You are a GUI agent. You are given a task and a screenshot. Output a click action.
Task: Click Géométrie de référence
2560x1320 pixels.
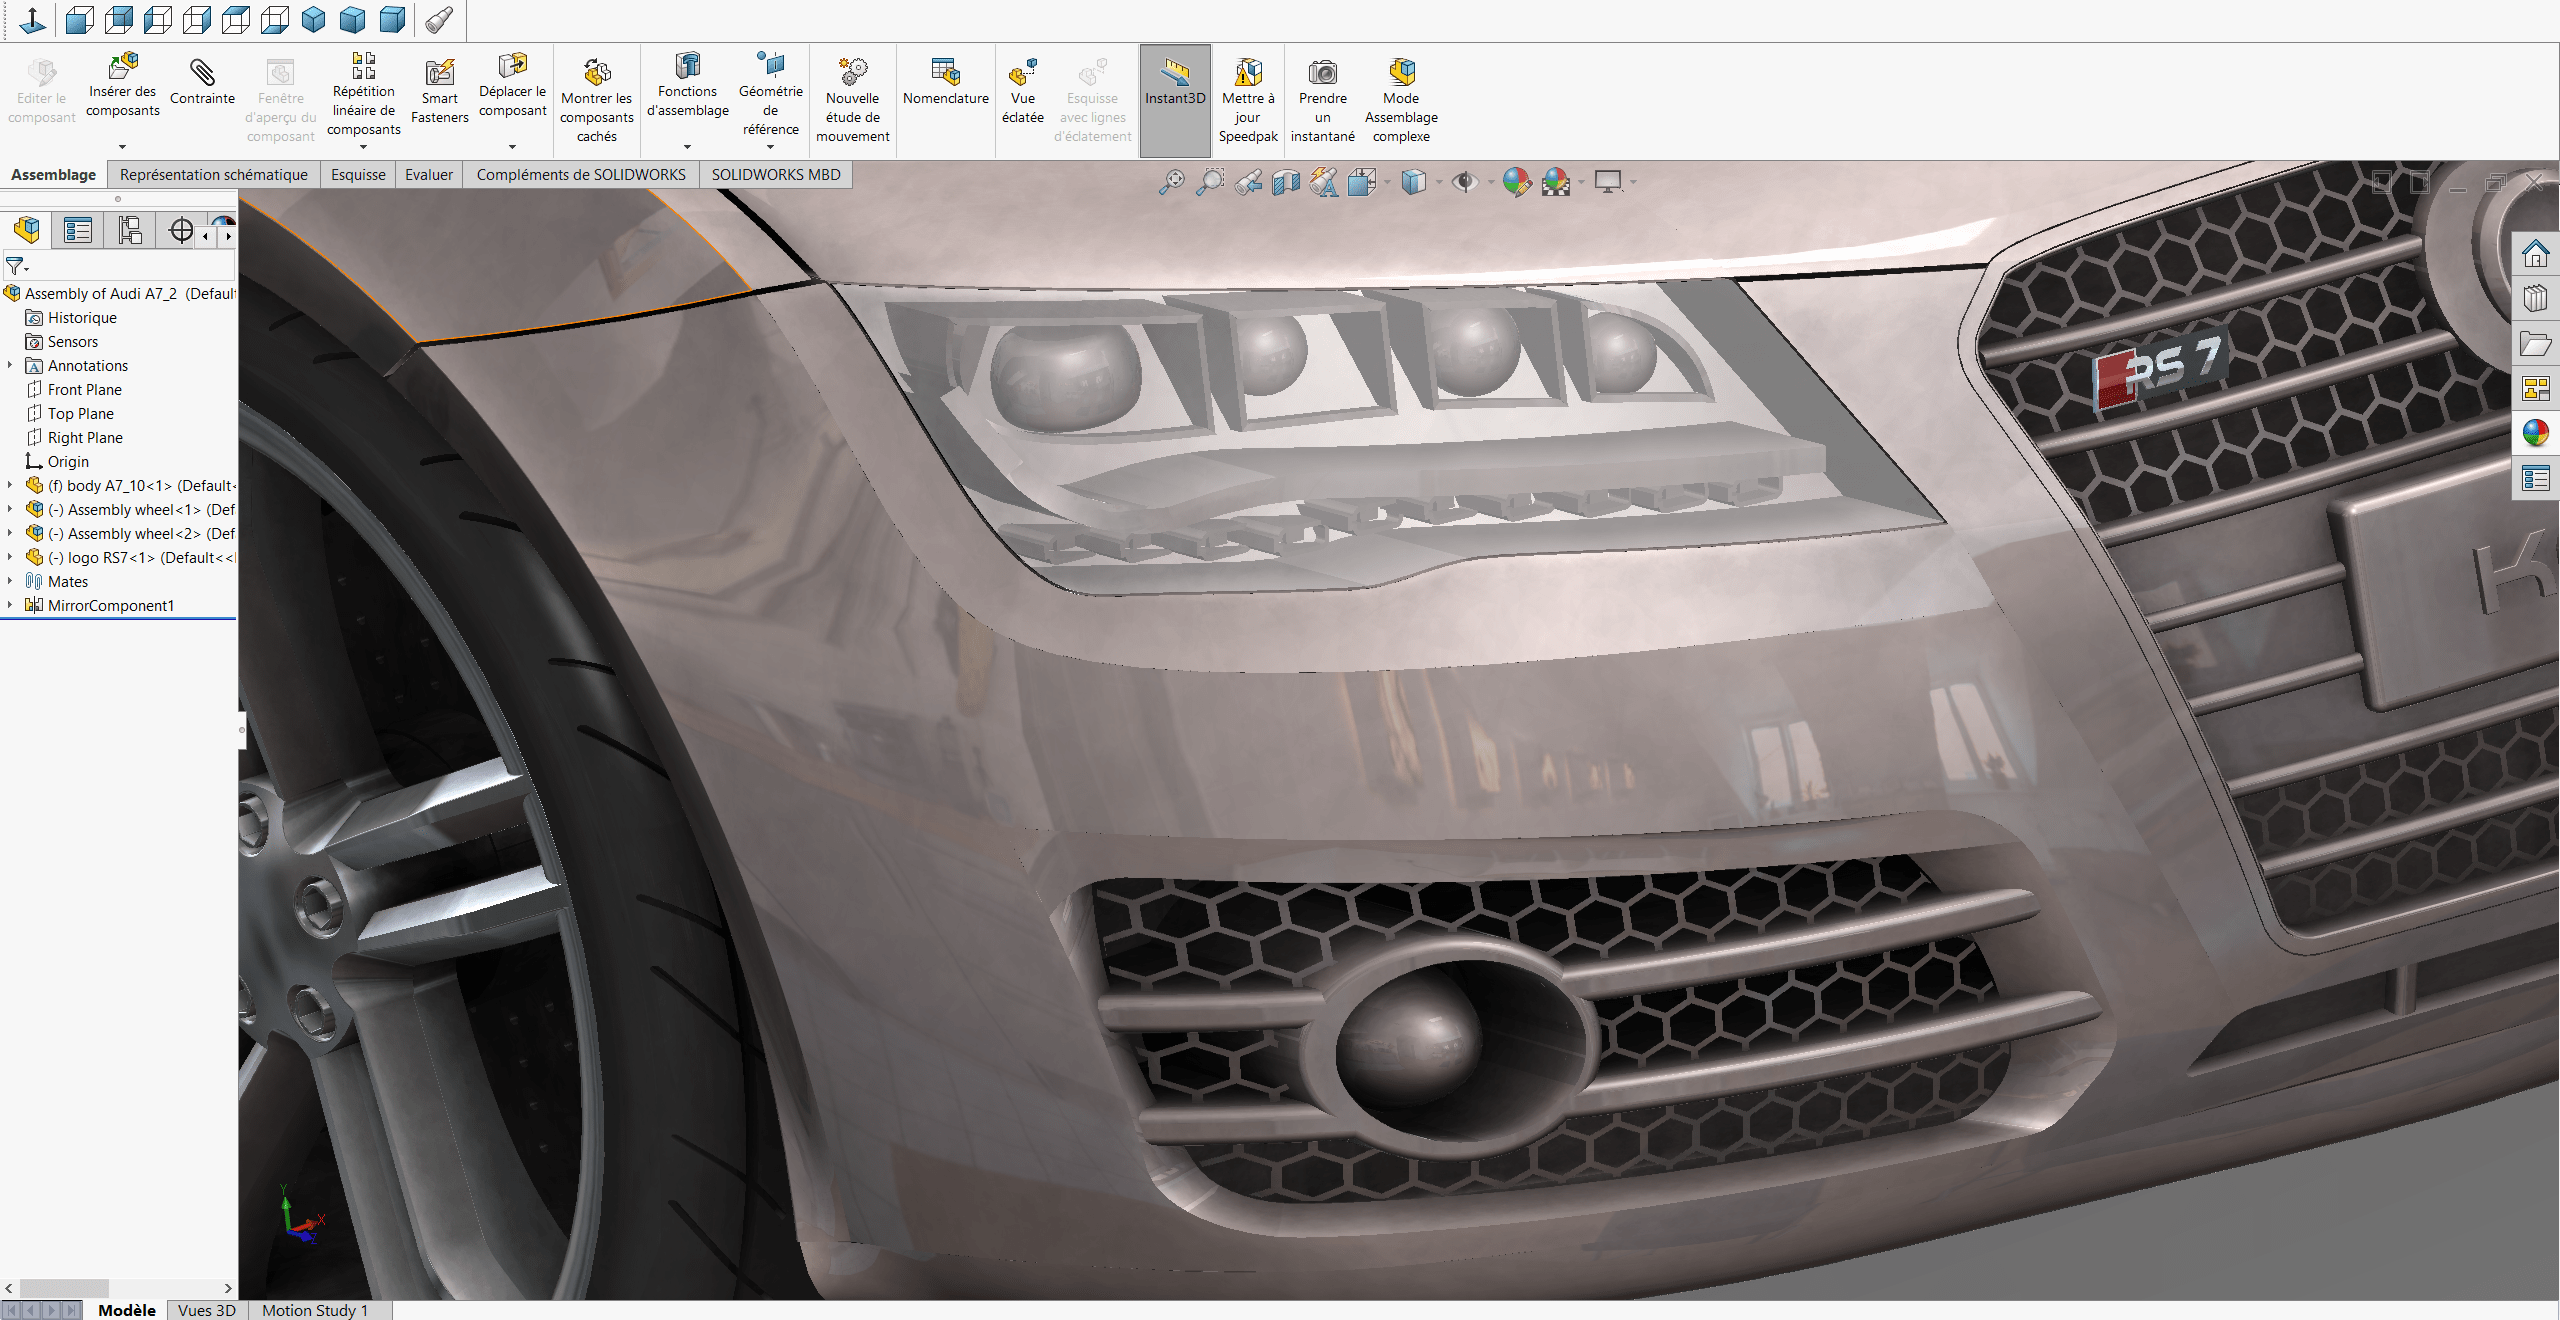point(770,95)
